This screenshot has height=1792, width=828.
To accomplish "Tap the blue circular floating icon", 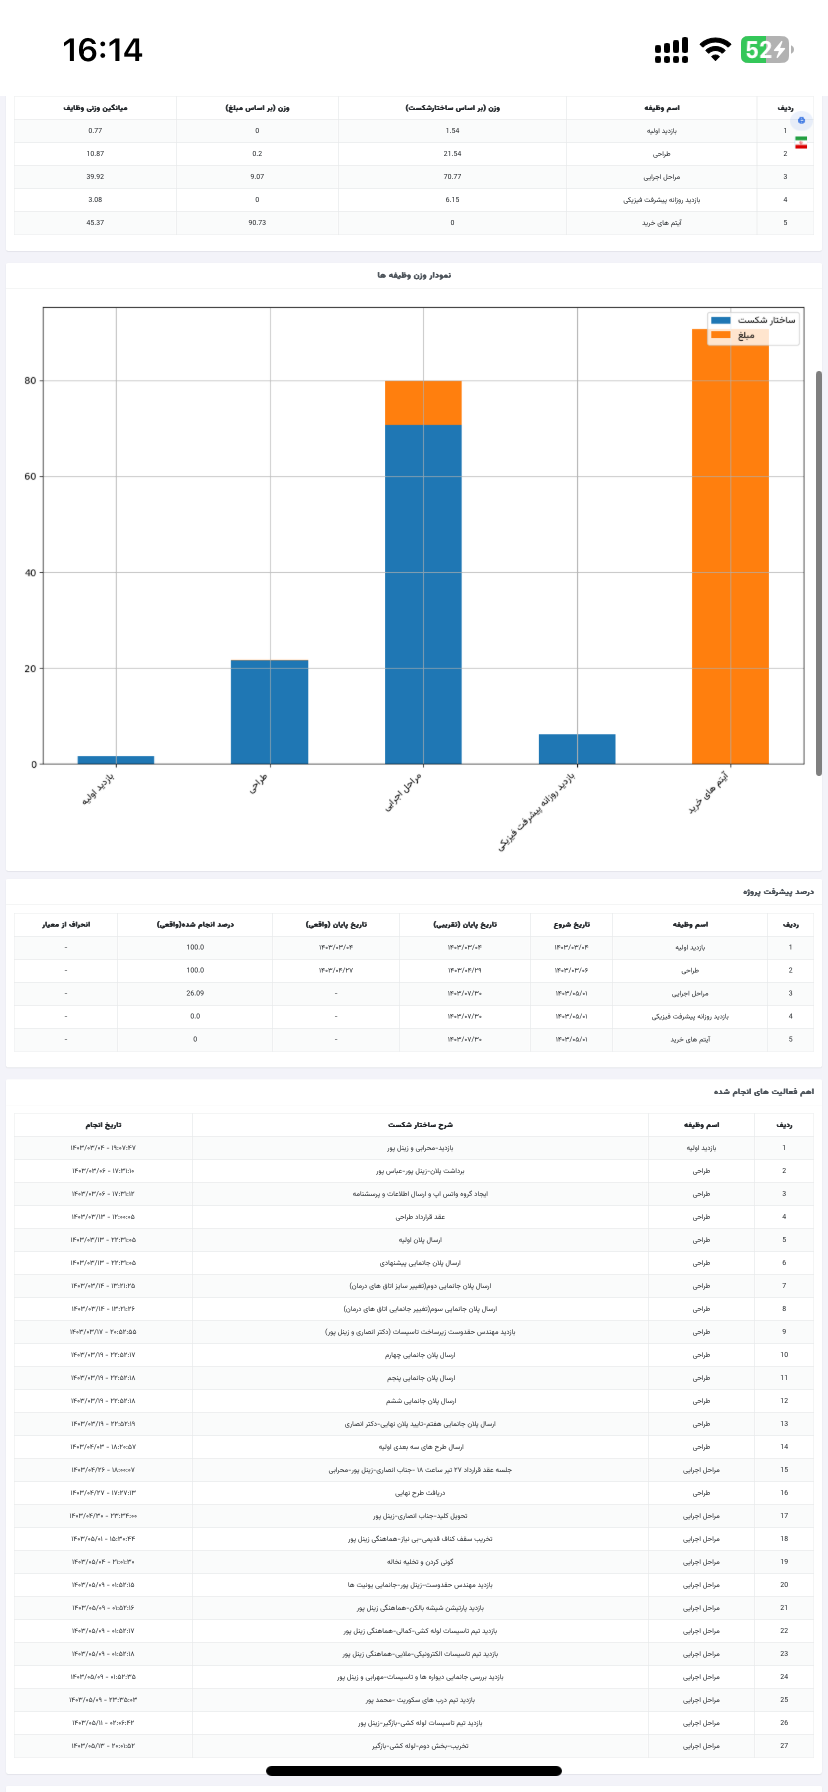I will 800,121.
